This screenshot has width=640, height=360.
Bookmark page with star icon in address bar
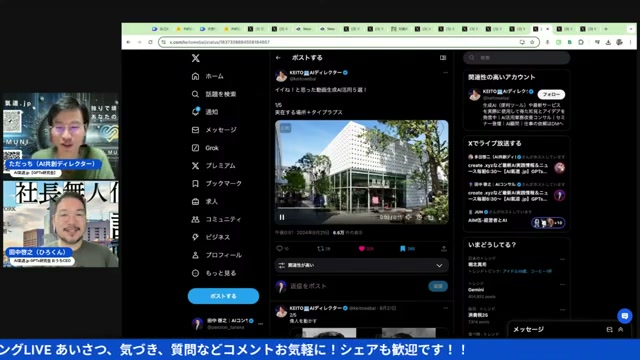[532, 42]
